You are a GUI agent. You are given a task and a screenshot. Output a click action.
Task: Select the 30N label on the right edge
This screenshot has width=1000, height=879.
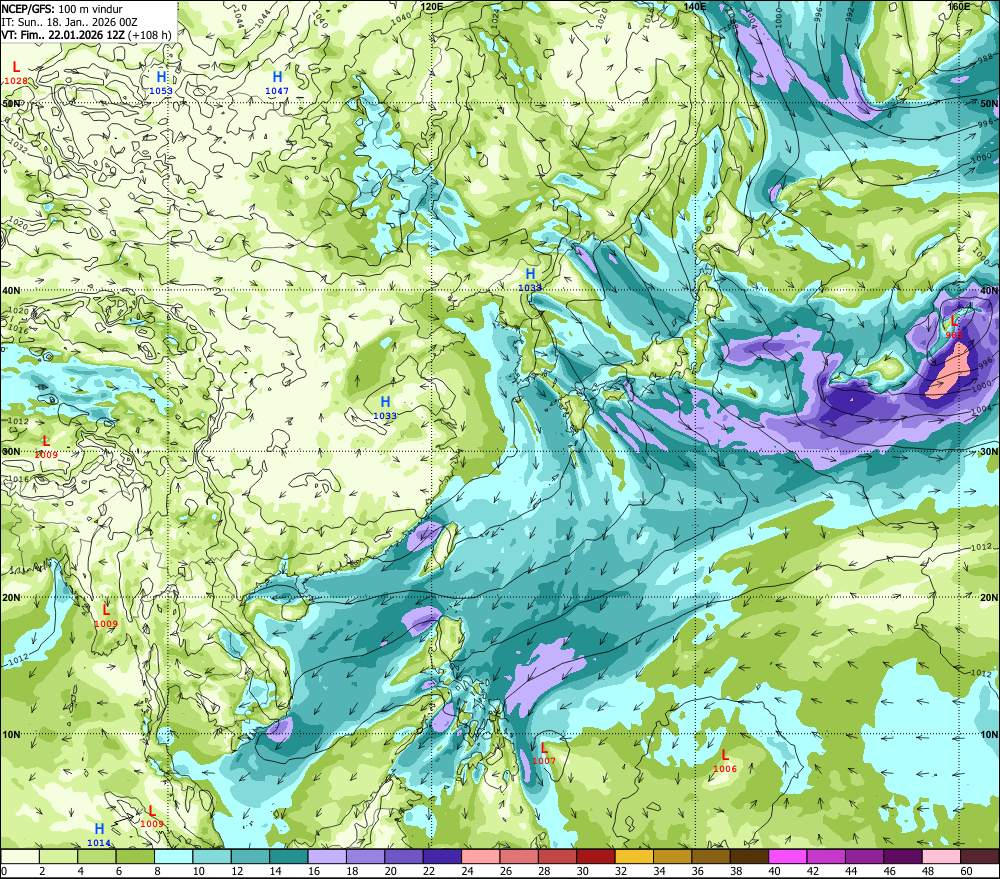pos(989,452)
